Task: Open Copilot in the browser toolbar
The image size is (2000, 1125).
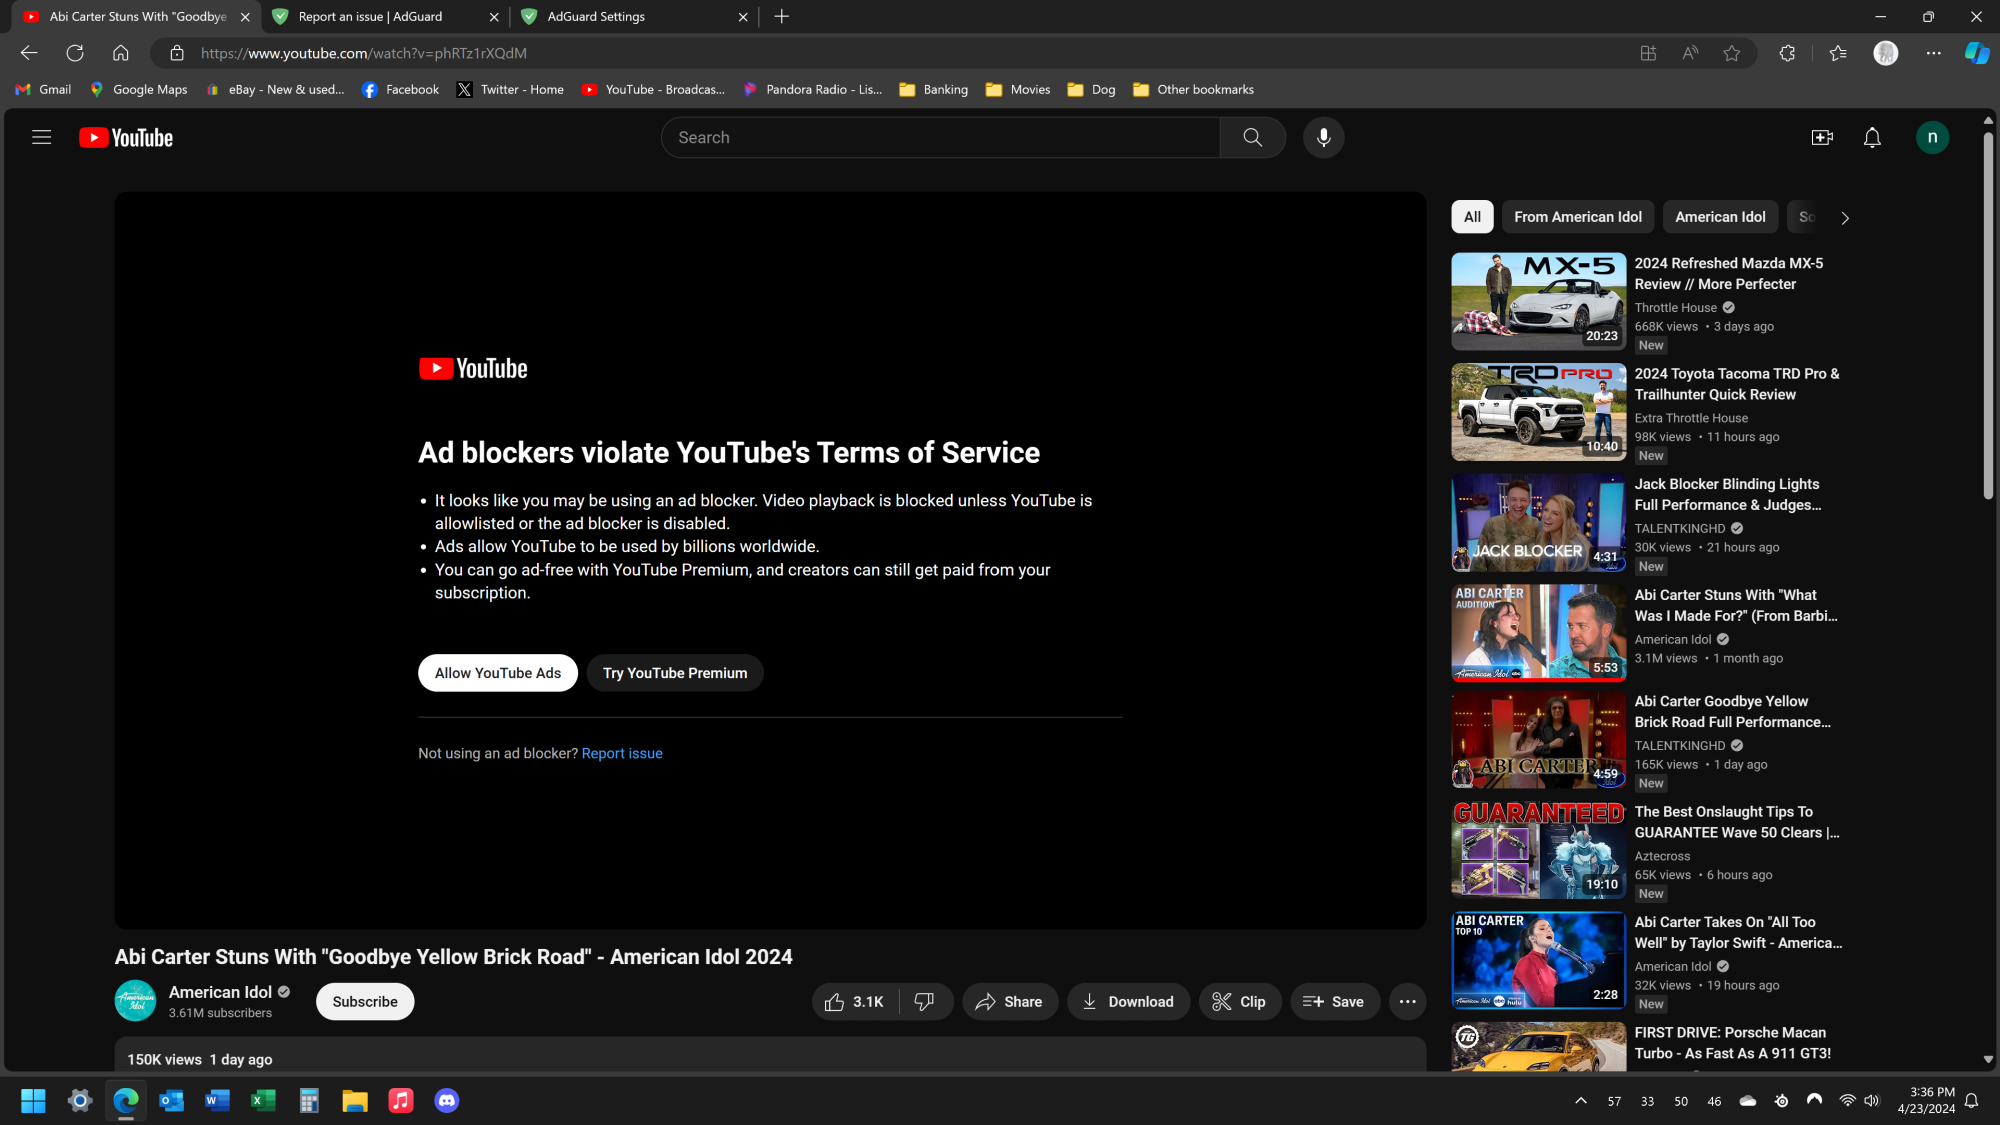Action: 1977,53
